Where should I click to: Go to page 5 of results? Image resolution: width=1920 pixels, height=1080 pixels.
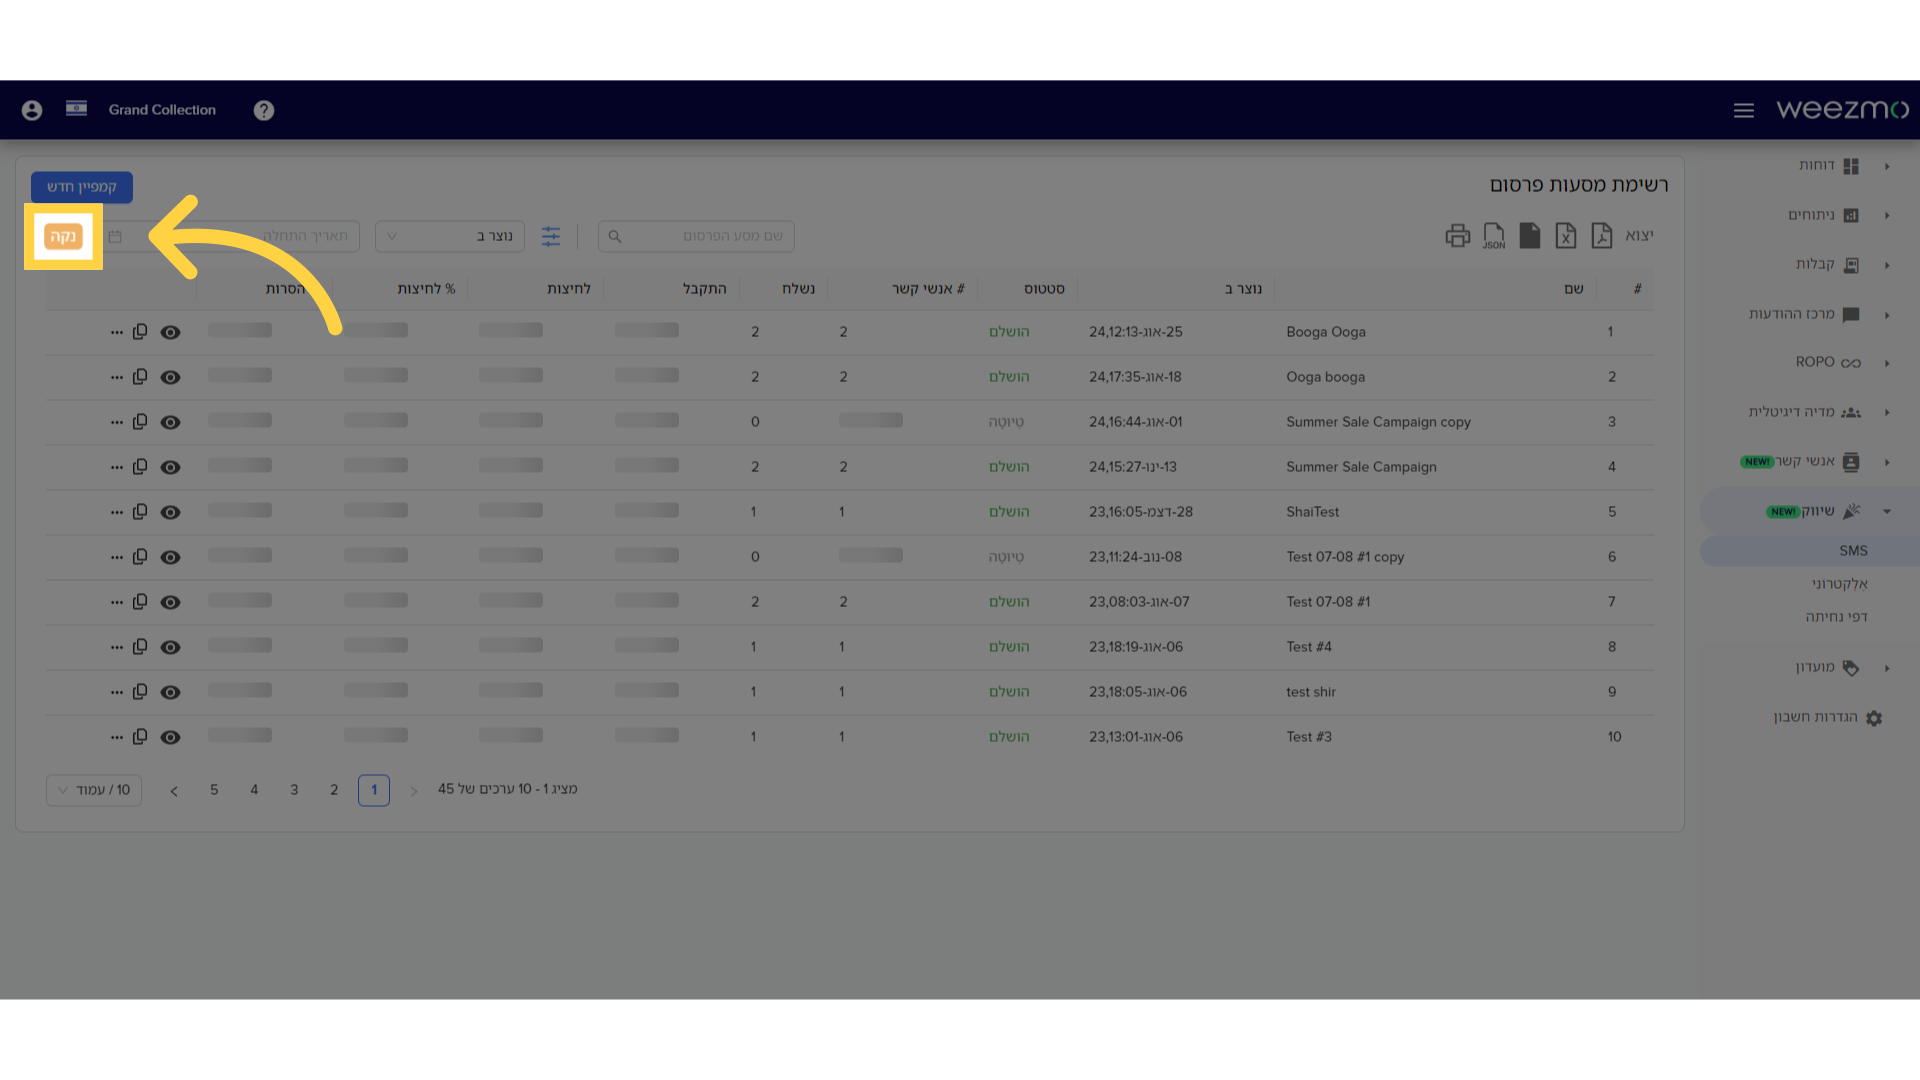214,790
